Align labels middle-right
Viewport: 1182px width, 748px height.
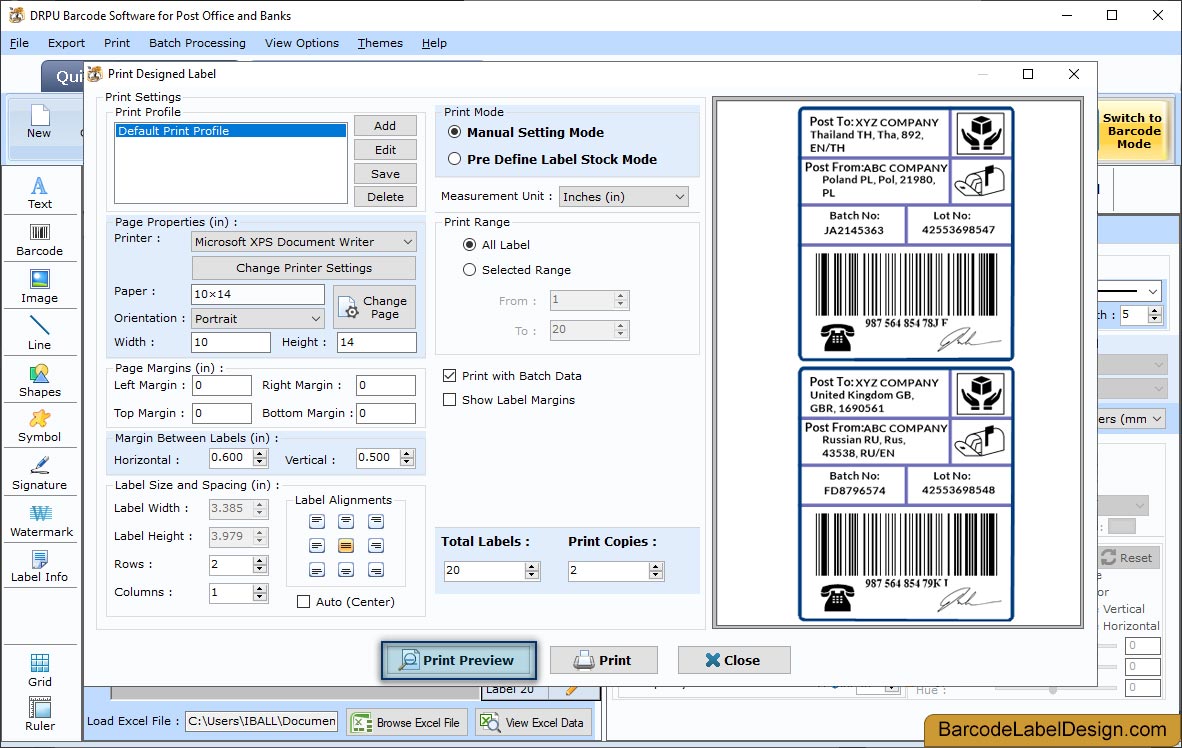tap(375, 545)
